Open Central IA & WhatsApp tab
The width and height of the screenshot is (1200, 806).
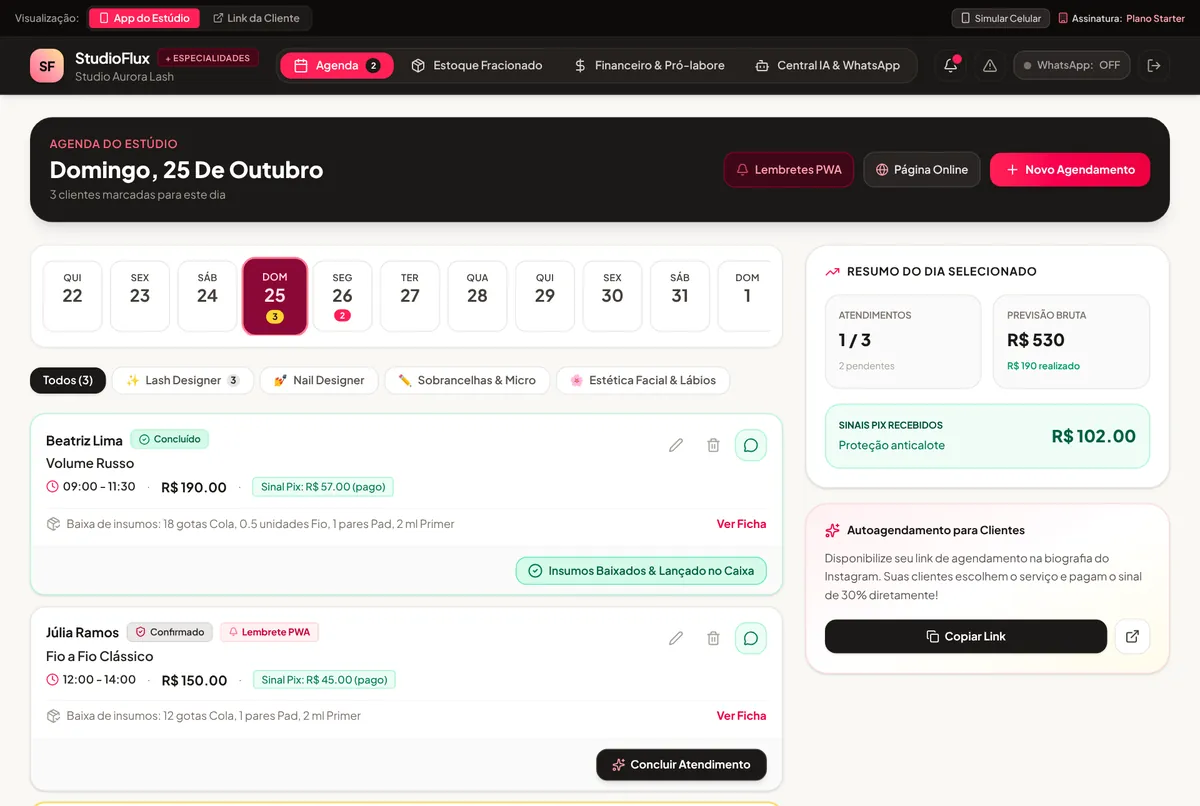point(828,65)
